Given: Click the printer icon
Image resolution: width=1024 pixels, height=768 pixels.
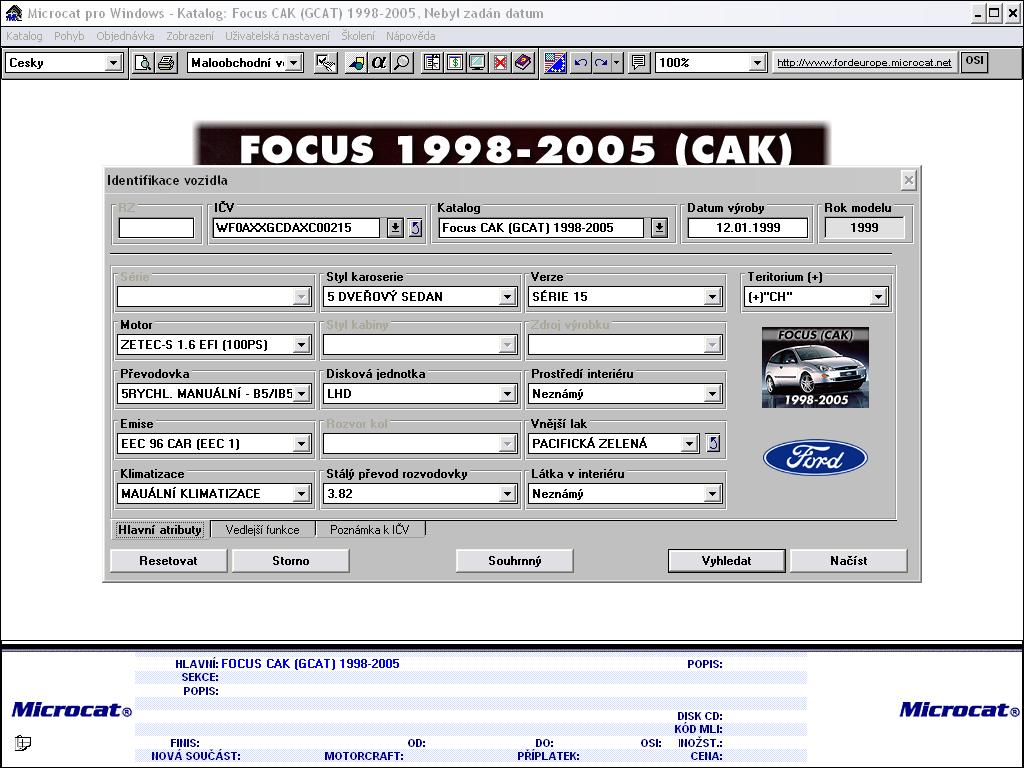Looking at the screenshot, I should coord(165,63).
